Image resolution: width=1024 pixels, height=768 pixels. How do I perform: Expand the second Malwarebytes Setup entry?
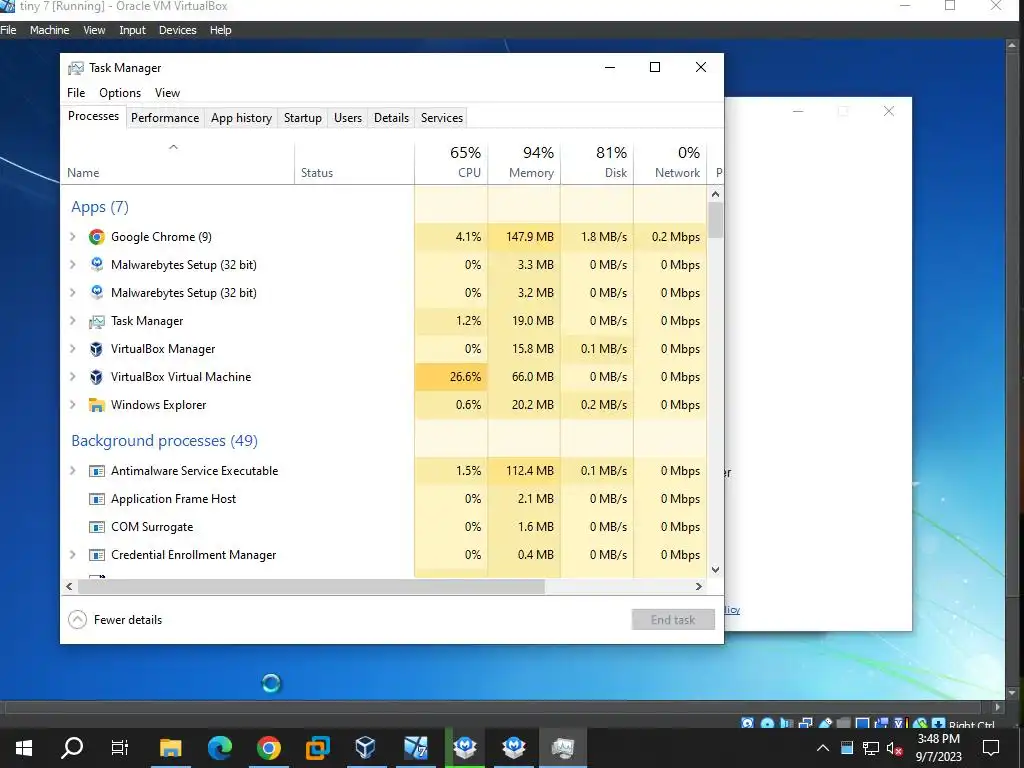tap(73, 293)
